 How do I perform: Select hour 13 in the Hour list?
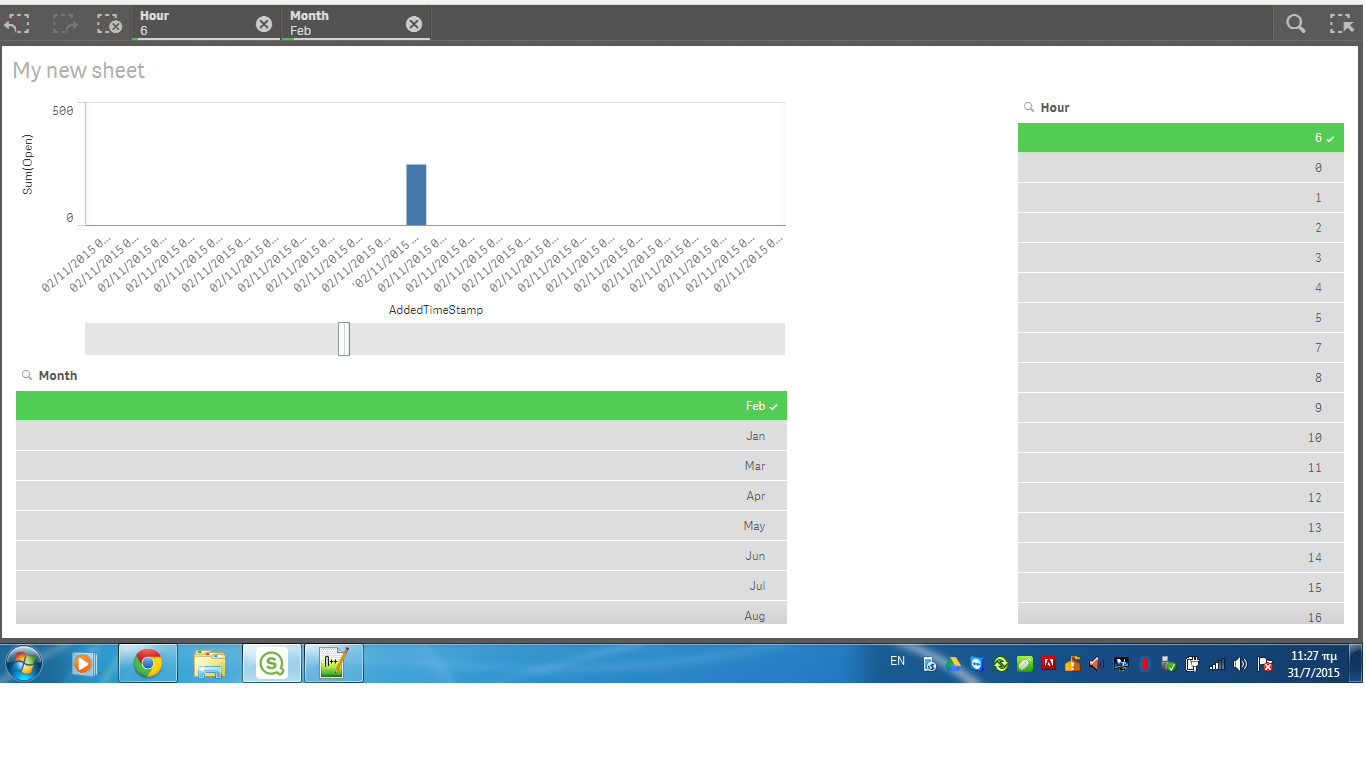click(x=1181, y=528)
